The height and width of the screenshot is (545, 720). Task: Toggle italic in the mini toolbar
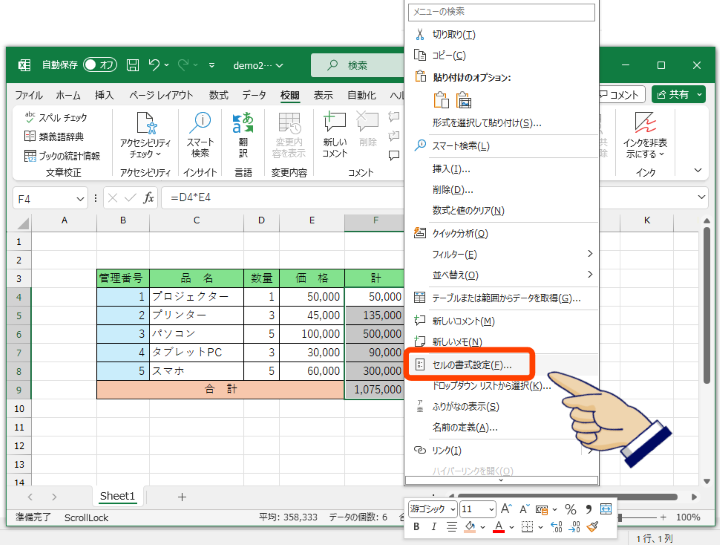click(433, 527)
